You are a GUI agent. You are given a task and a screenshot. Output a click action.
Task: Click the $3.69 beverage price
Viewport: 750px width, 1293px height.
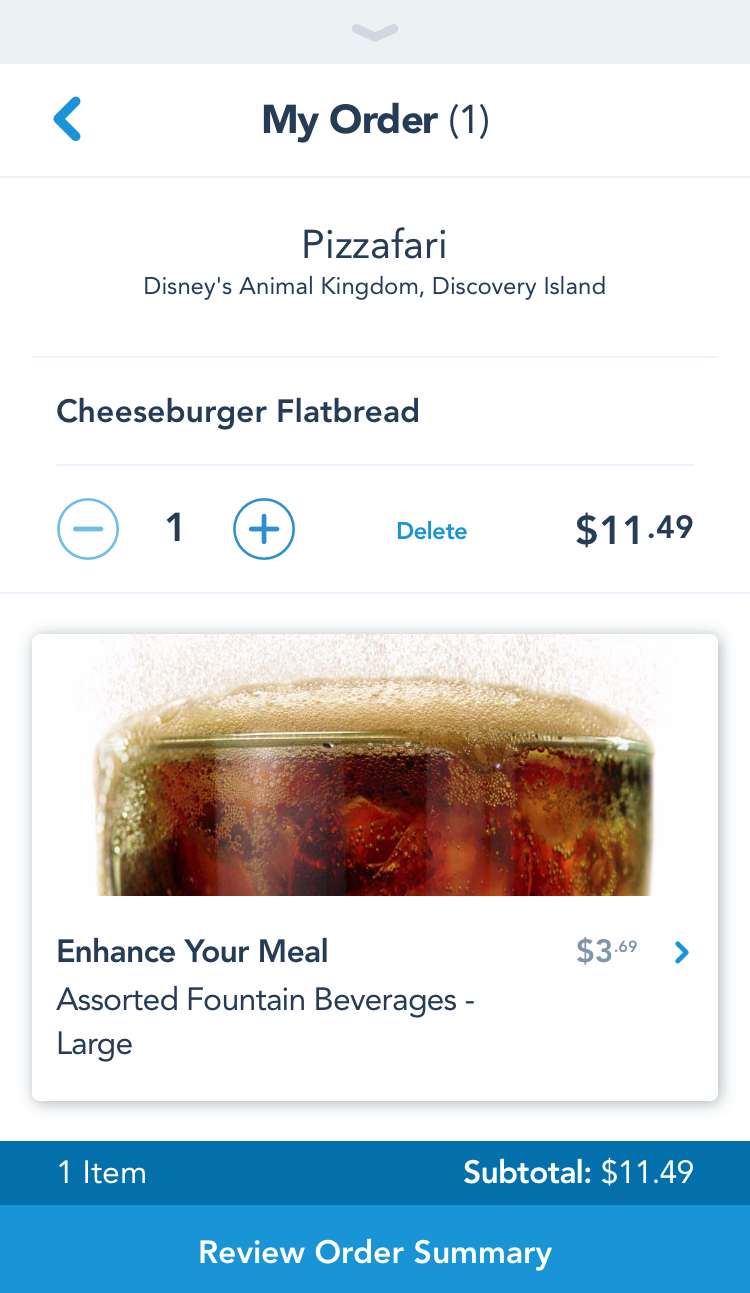(606, 951)
